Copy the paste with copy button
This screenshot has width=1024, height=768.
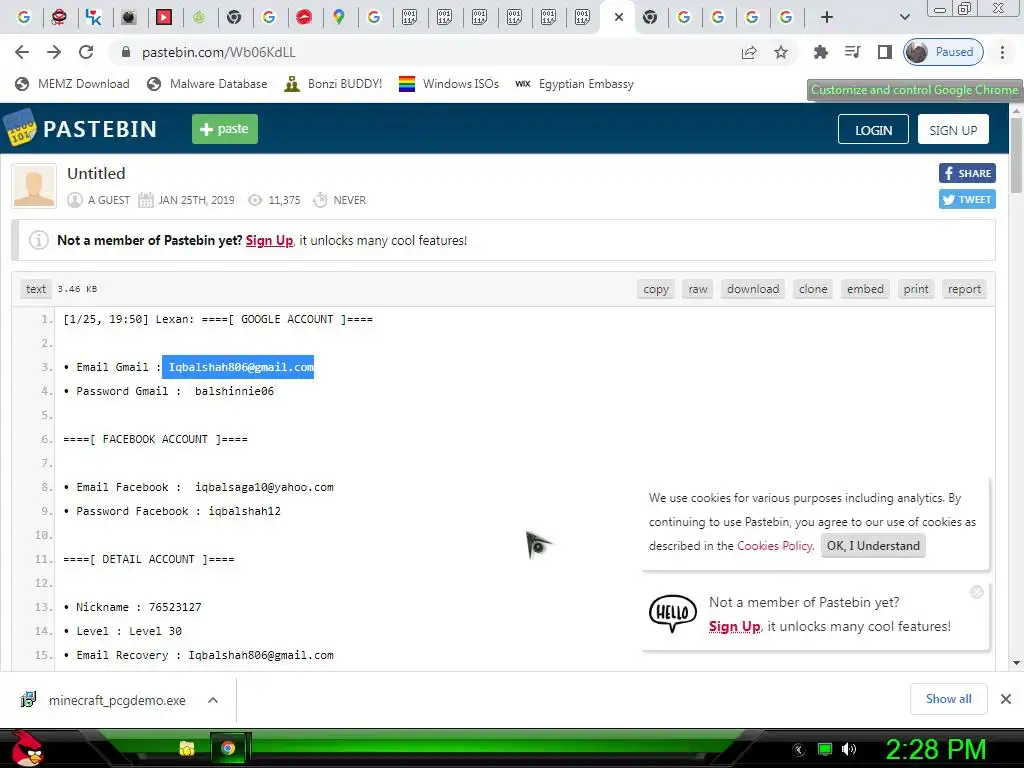pos(656,289)
